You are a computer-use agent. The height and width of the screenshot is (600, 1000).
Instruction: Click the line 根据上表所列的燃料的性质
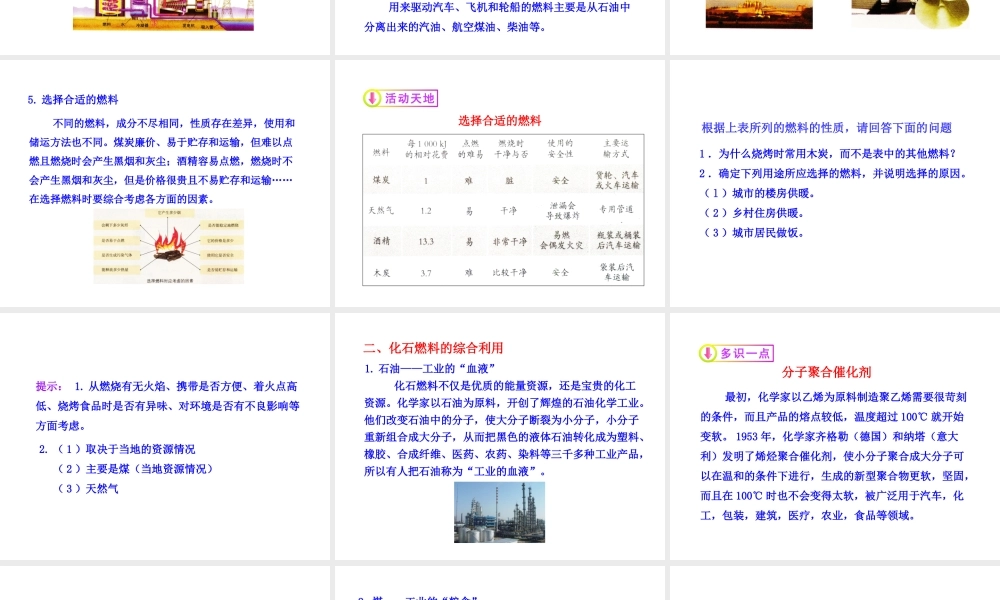coord(827,128)
